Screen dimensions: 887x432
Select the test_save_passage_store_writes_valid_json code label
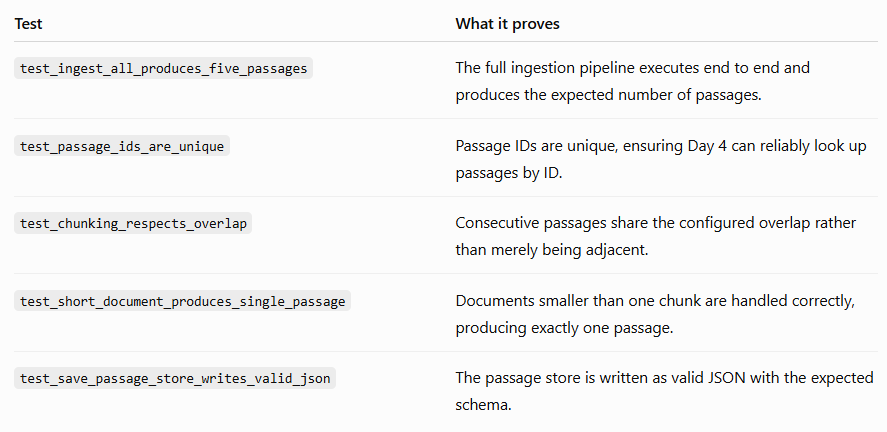pos(175,378)
